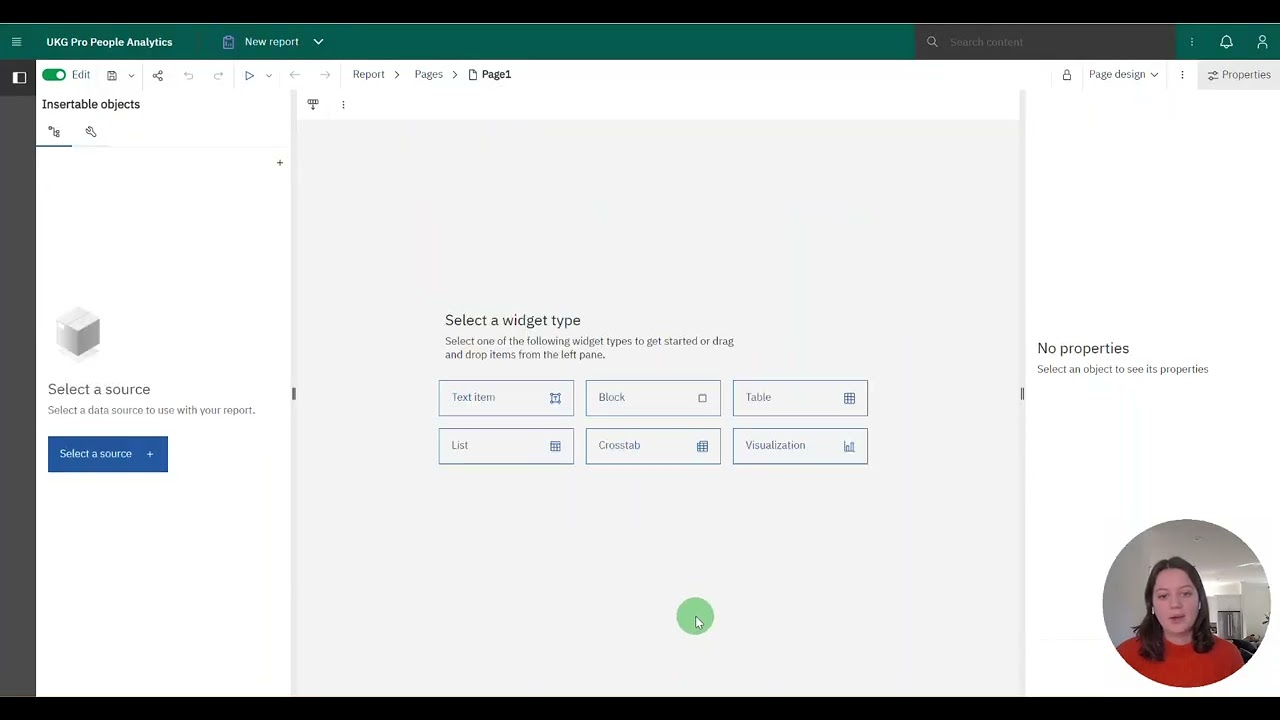Toggle the Properties pane button
This screenshot has width=1280, height=720.
click(x=1238, y=75)
